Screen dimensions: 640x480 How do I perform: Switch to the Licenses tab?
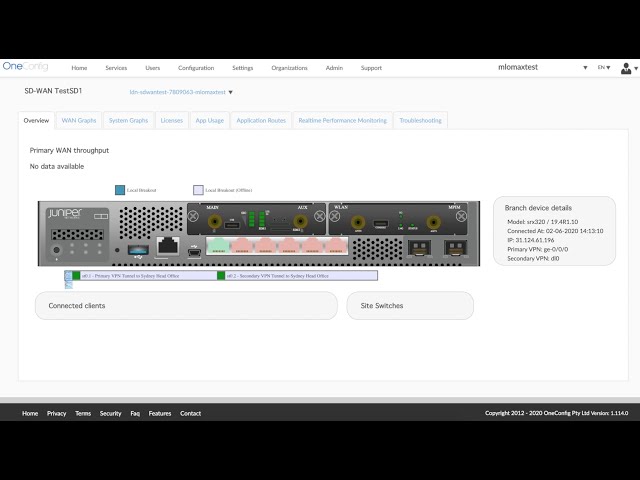click(x=171, y=120)
